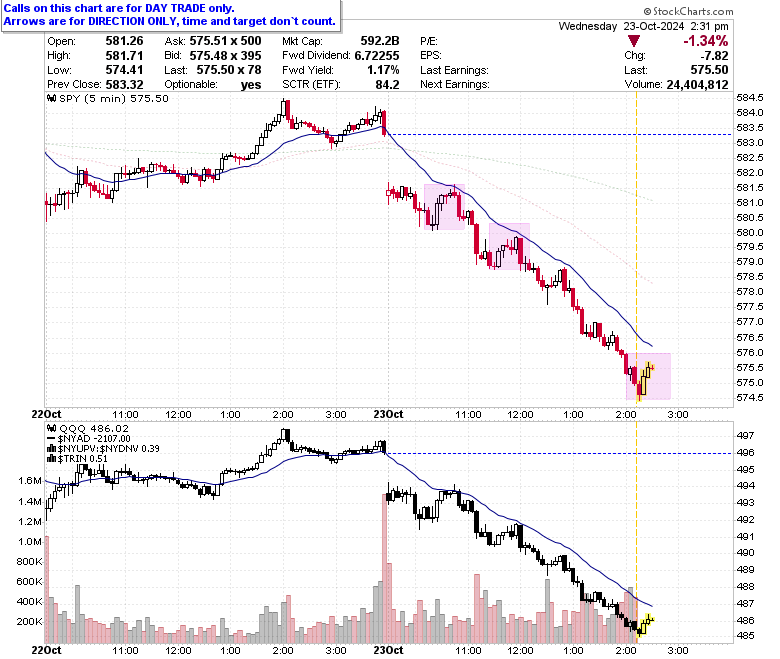Click the Last Earnings label
Screen dimensions: 780x659
pos(454,70)
